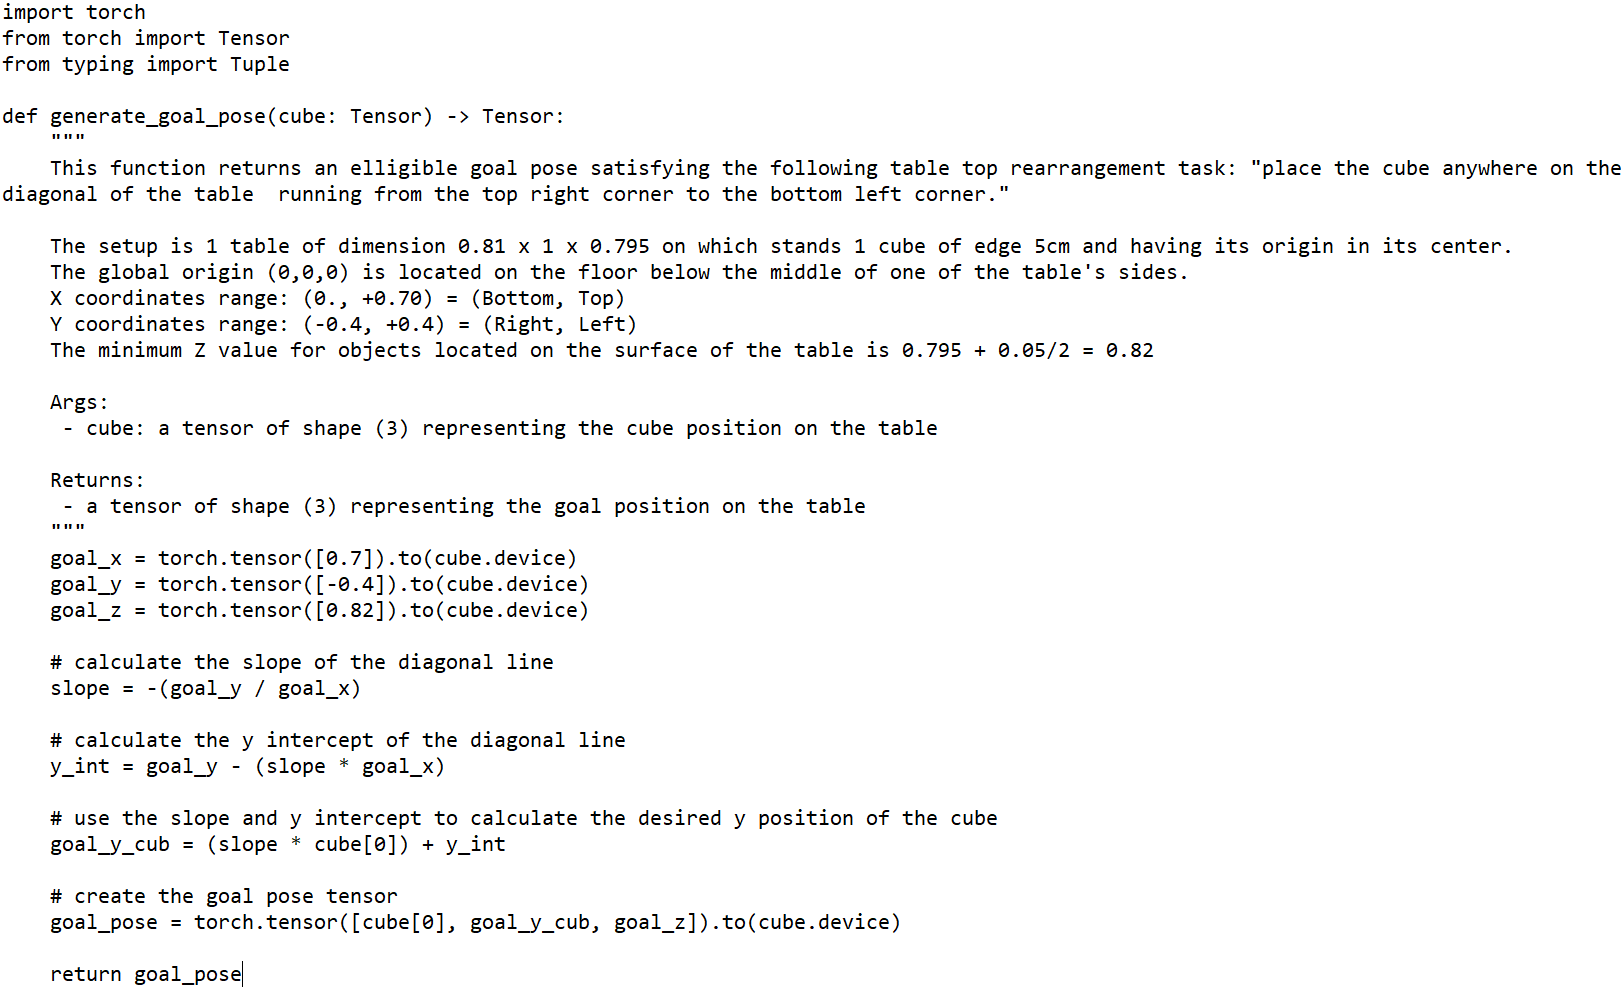Click the 'slope = -(goal_y / goal_x)' line
Screen dimensions: 1623x995
pyautogui.click(x=205, y=688)
